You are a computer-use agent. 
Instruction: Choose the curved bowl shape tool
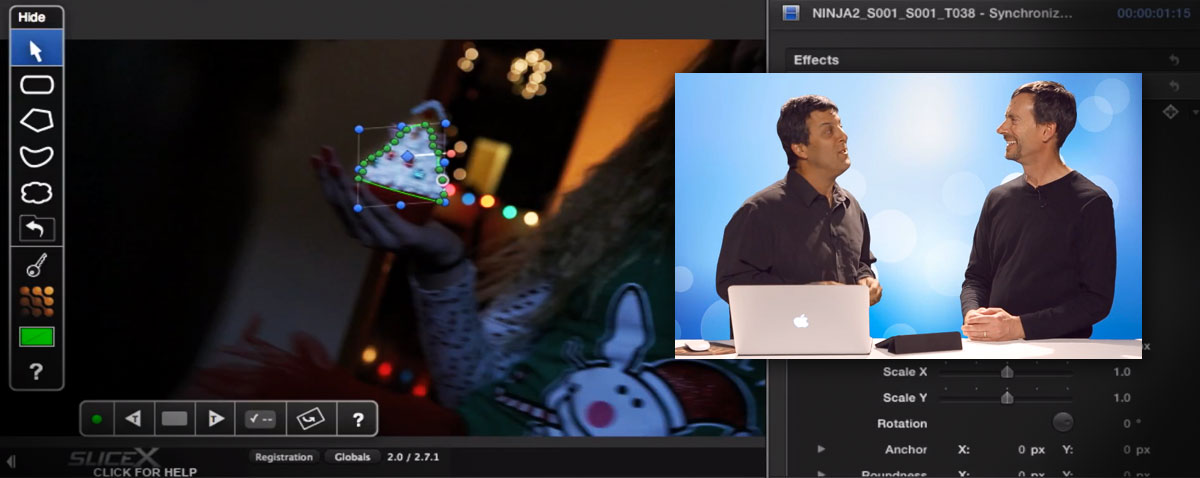[37, 156]
